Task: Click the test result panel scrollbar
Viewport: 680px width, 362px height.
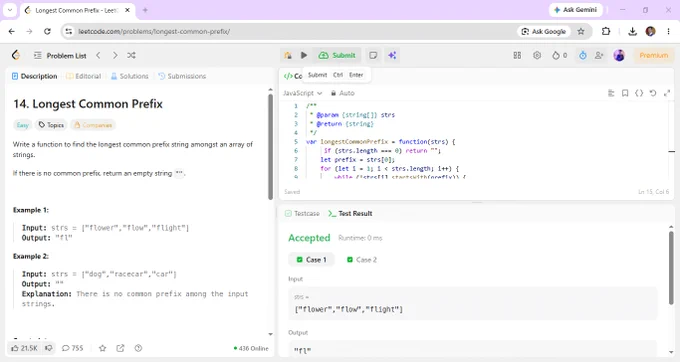Action: [x=671, y=268]
